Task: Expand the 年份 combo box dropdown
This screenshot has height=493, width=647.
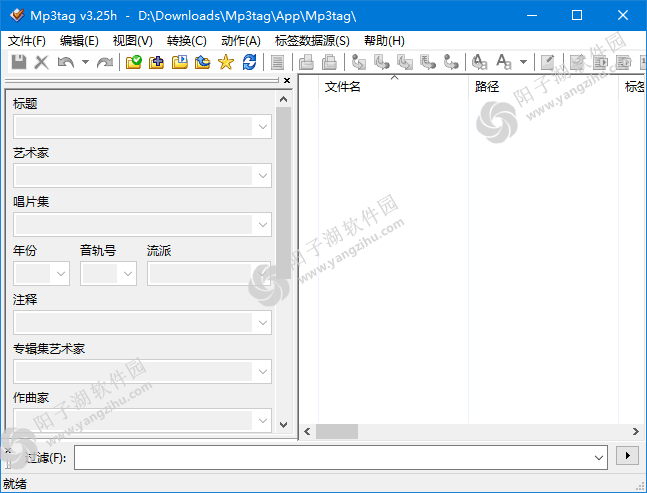Action: point(61,274)
